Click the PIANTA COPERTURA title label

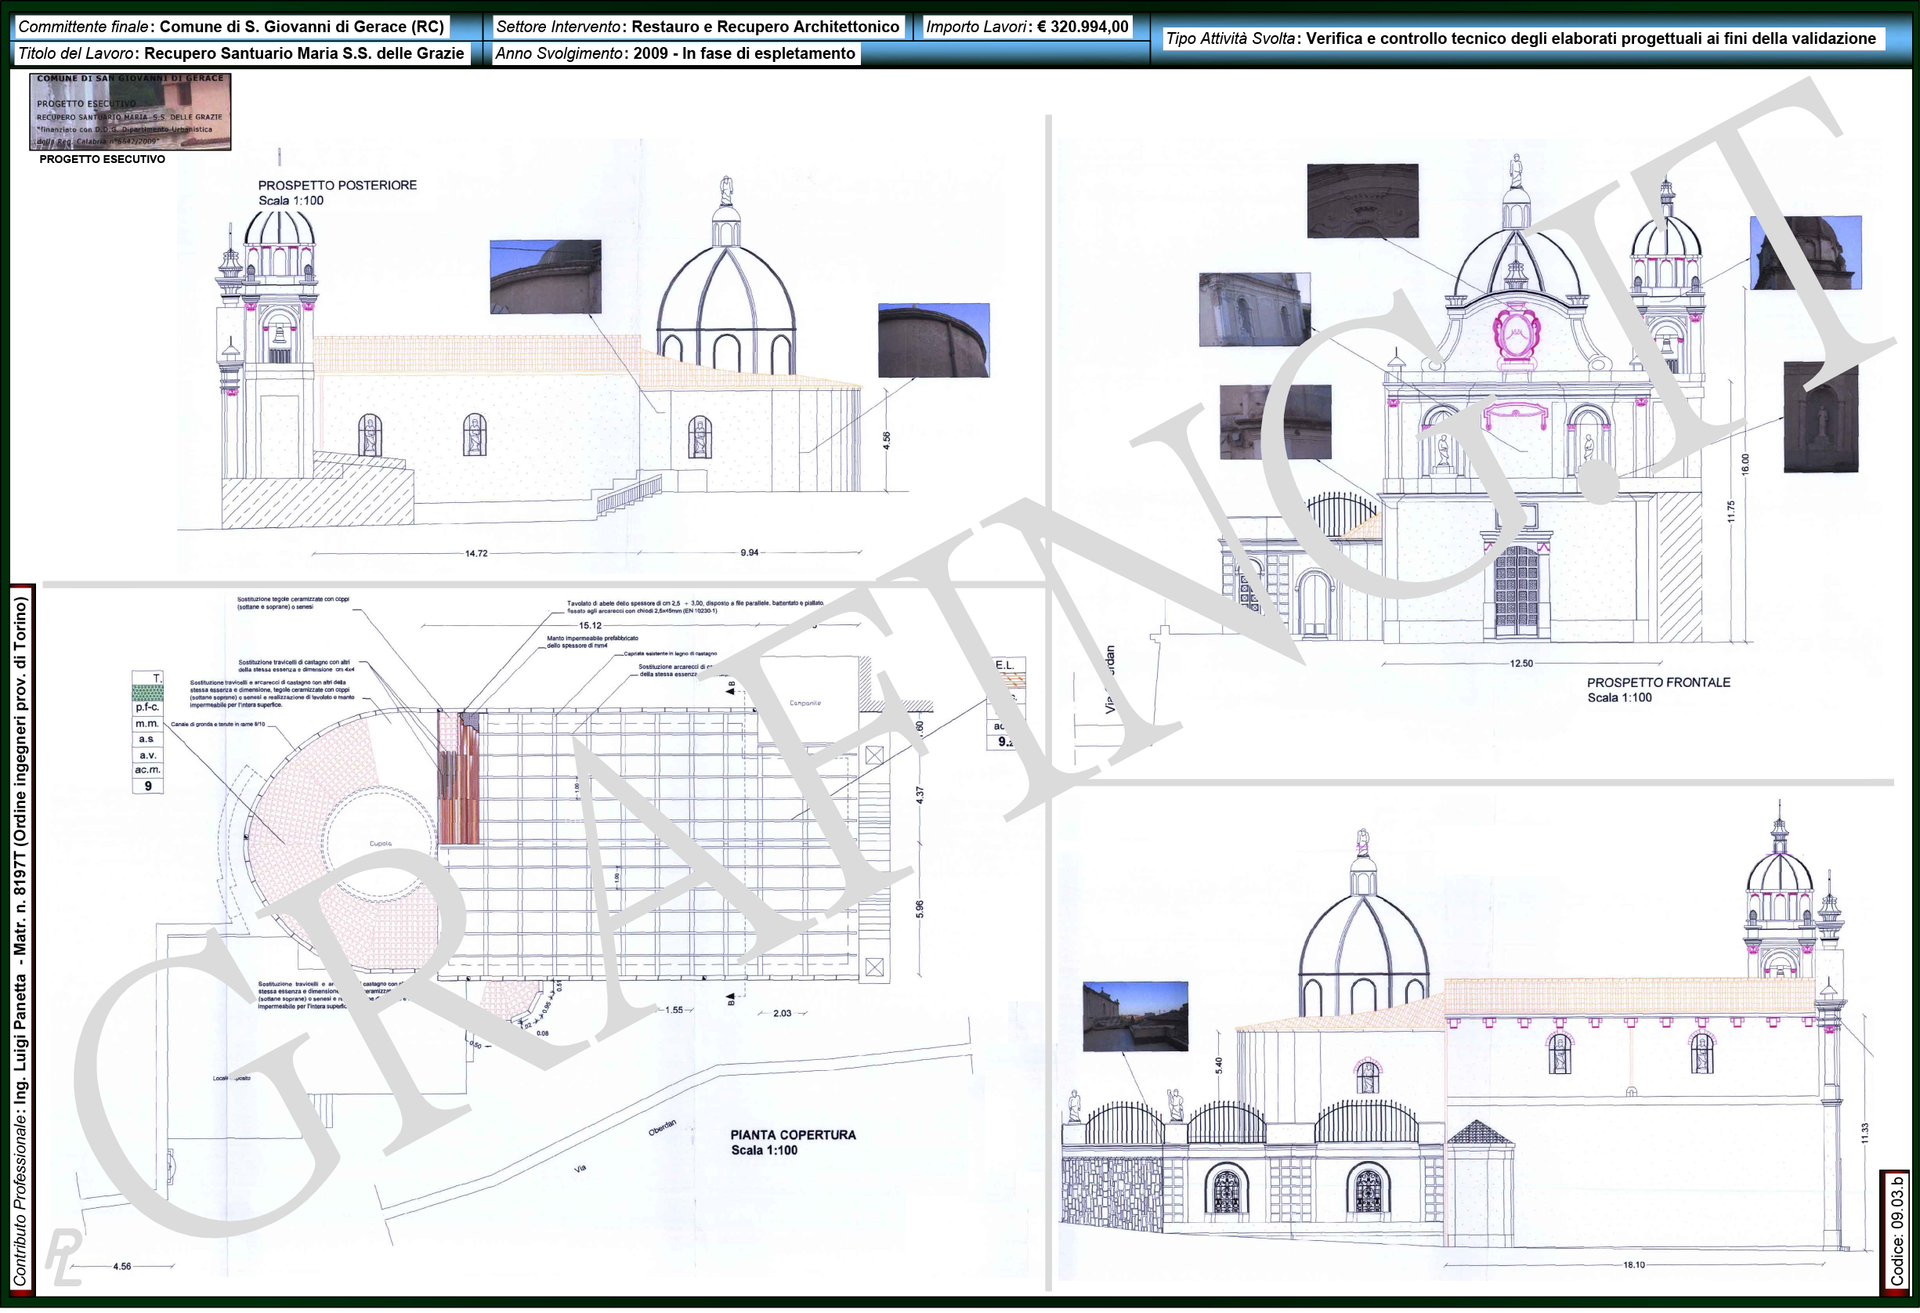click(793, 1136)
